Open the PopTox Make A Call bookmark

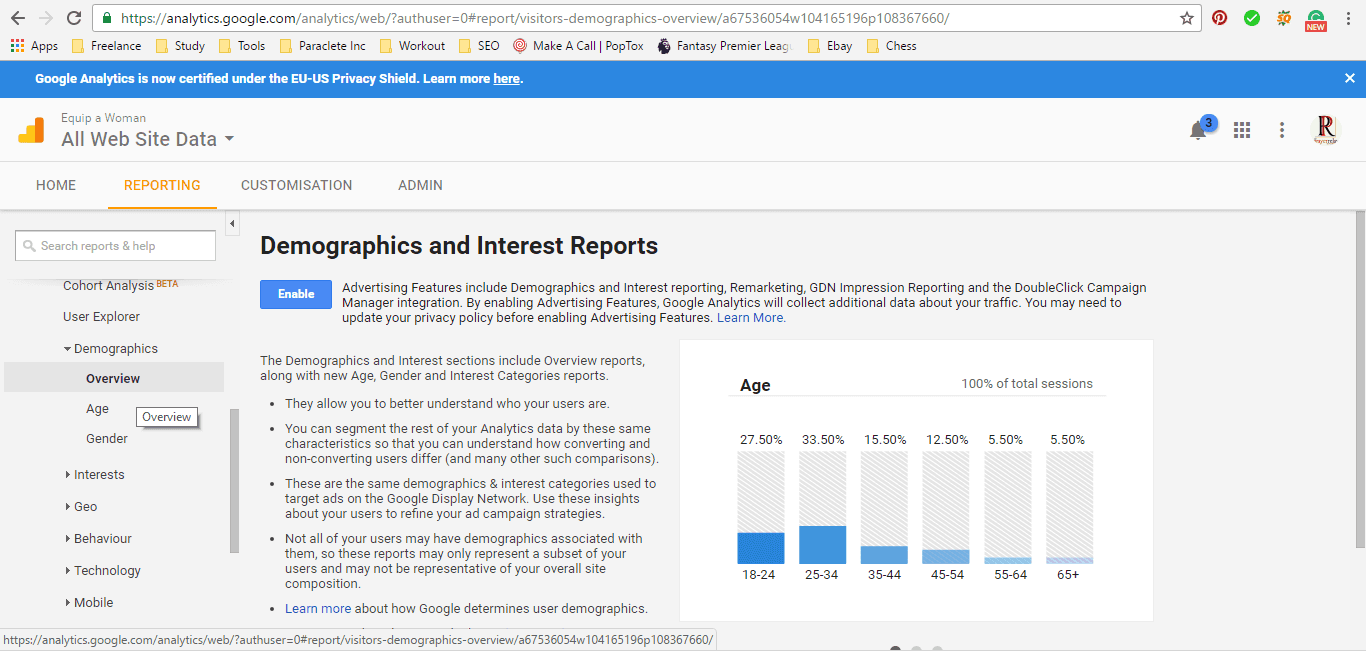(x=578, y=45)
